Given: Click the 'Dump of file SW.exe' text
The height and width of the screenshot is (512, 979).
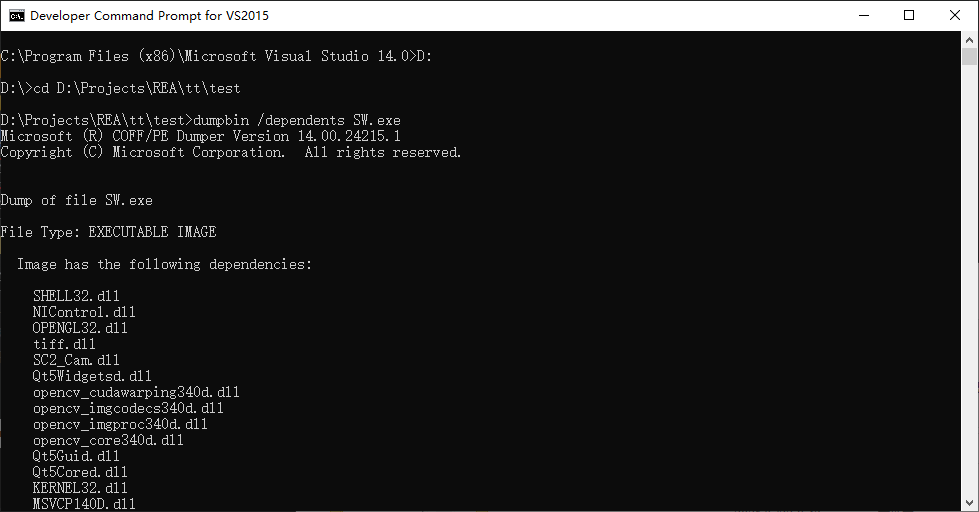Looking at the screenshot, I should pyautogui.click(x=77, y=200).
